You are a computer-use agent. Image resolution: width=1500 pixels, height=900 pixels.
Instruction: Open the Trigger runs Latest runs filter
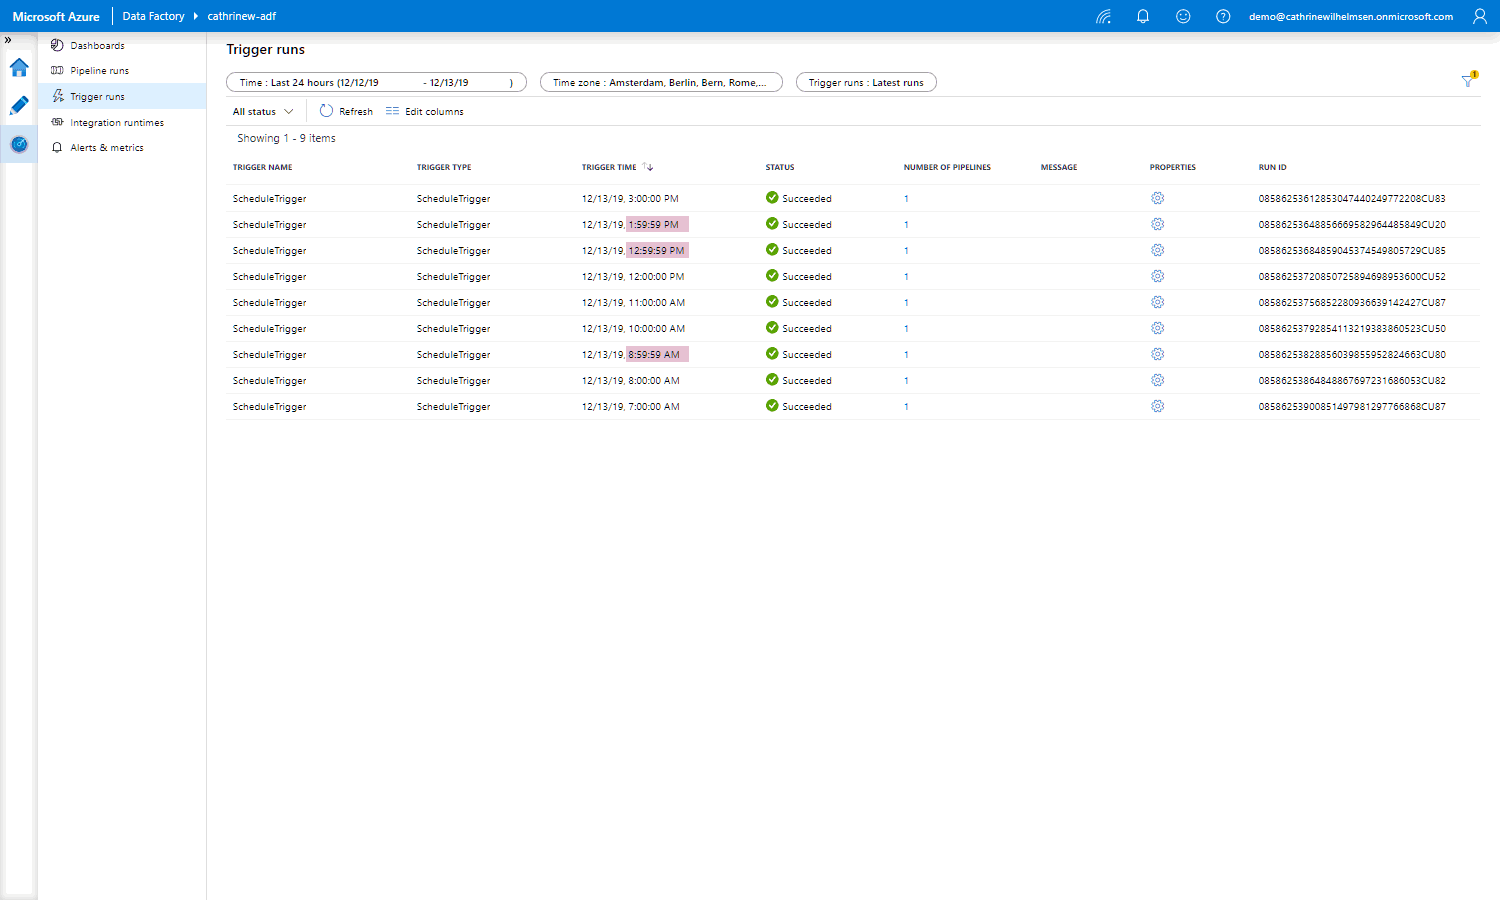point(866,83)
